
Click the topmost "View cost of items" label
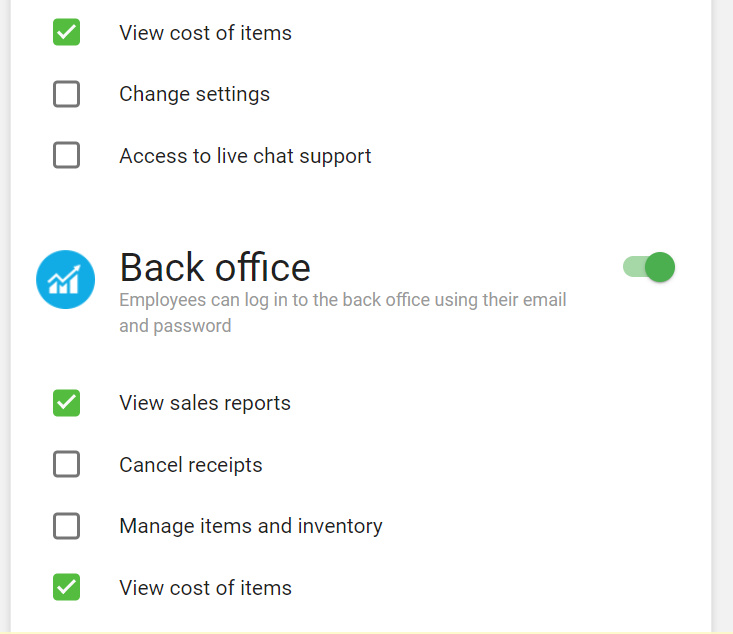tap(205, 33)
